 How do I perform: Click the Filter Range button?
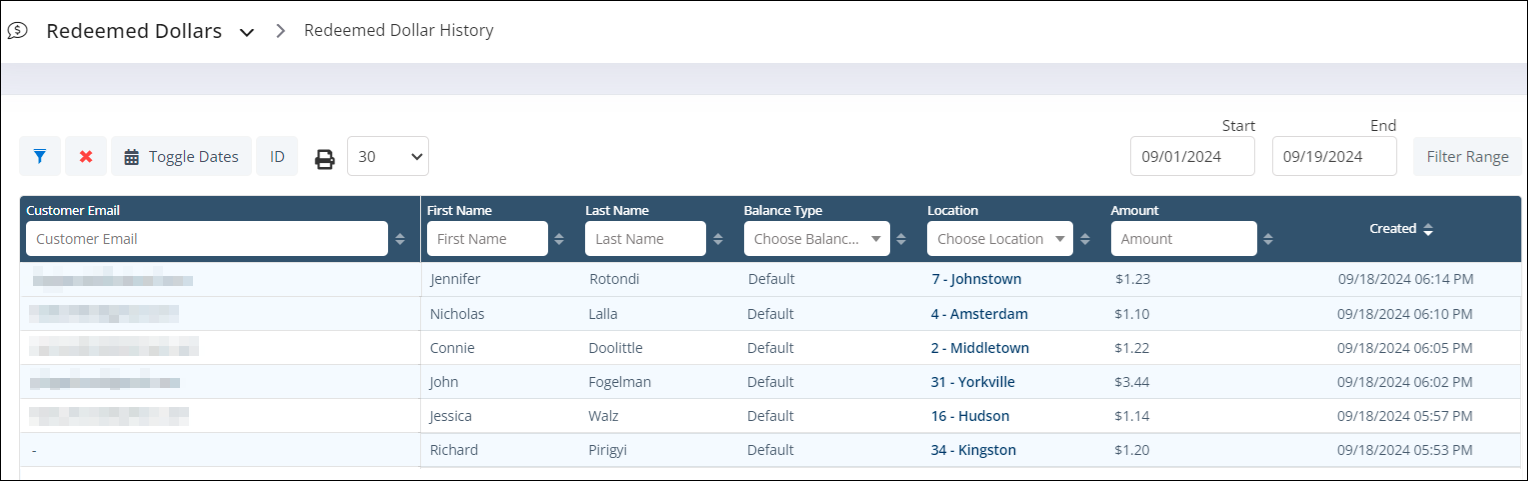click(x=1467, y=157)
